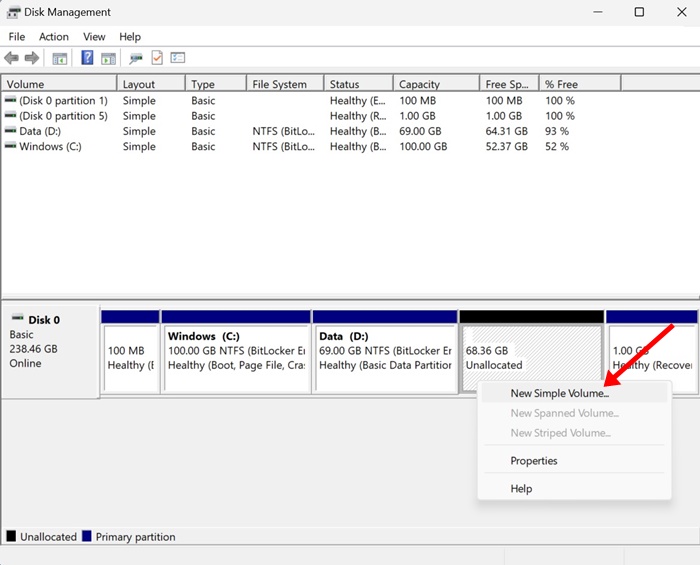Click the Settings list view toolbar icon
This screenshot has width=700, height=565.
178,58
